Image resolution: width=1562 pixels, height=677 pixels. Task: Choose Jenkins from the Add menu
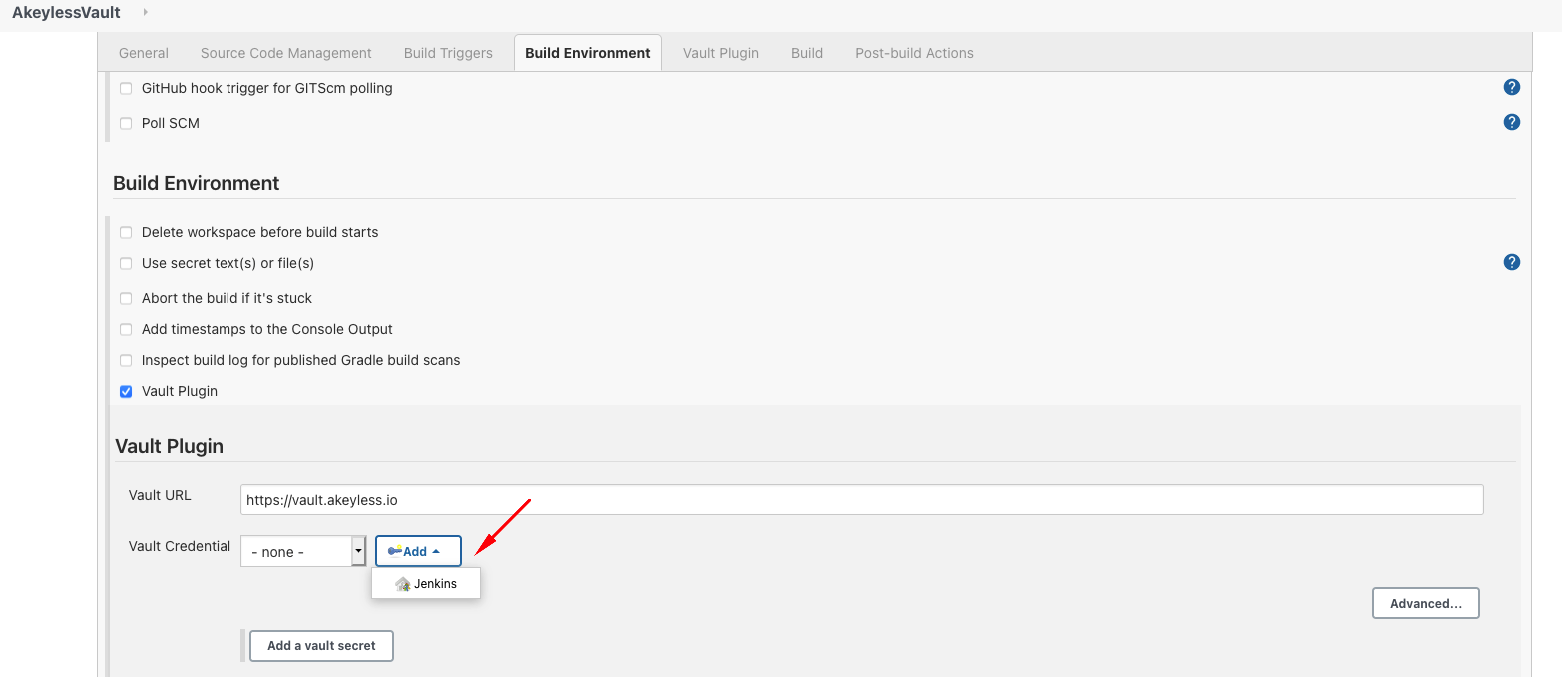click(x=426, y=584)
